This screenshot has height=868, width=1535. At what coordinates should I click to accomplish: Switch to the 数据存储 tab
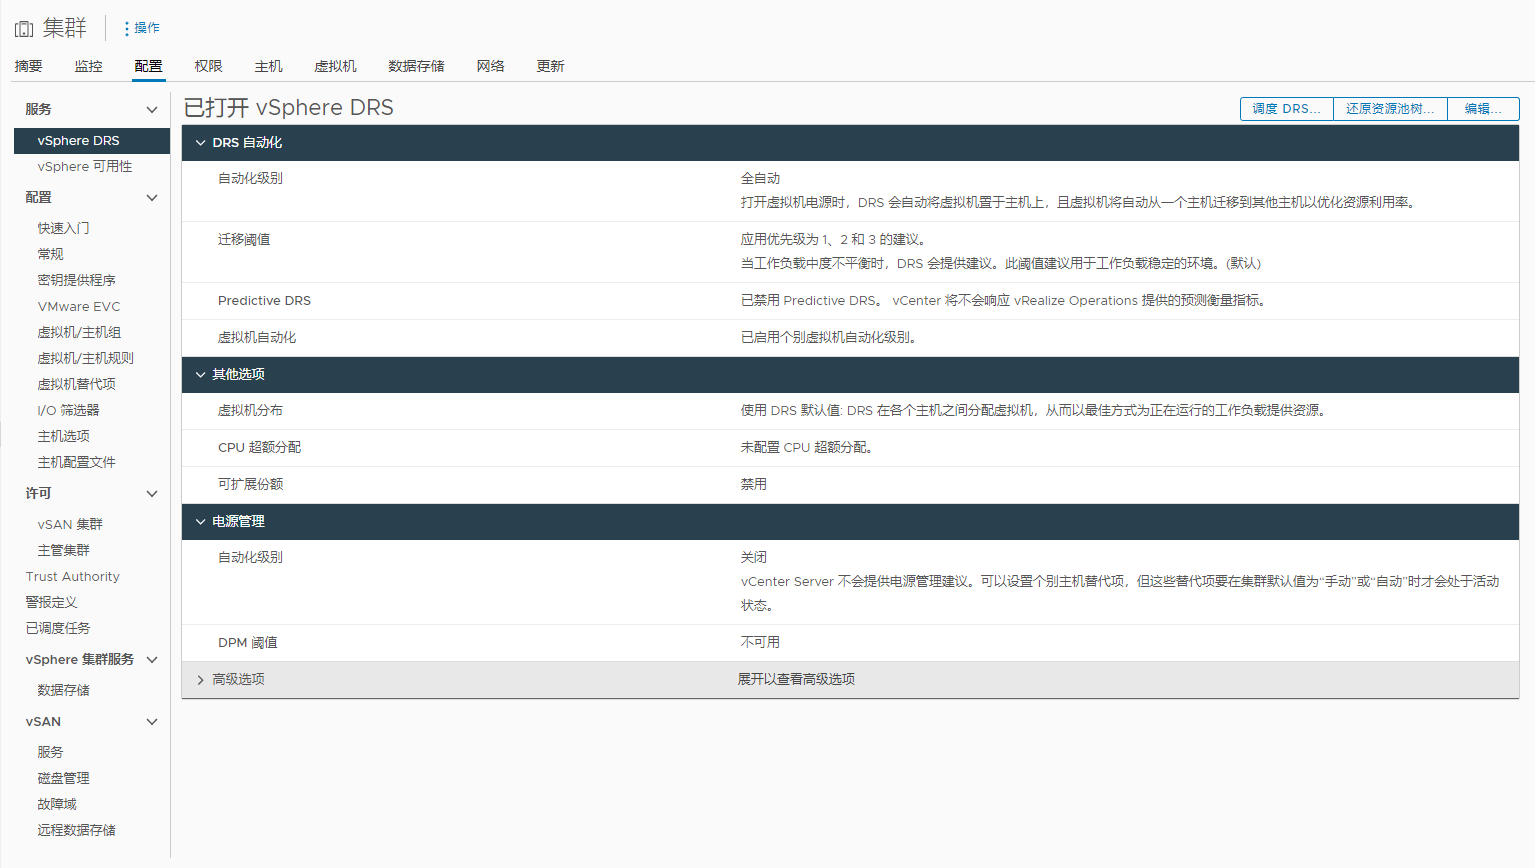pyautogui.click(x=416, y=66)
